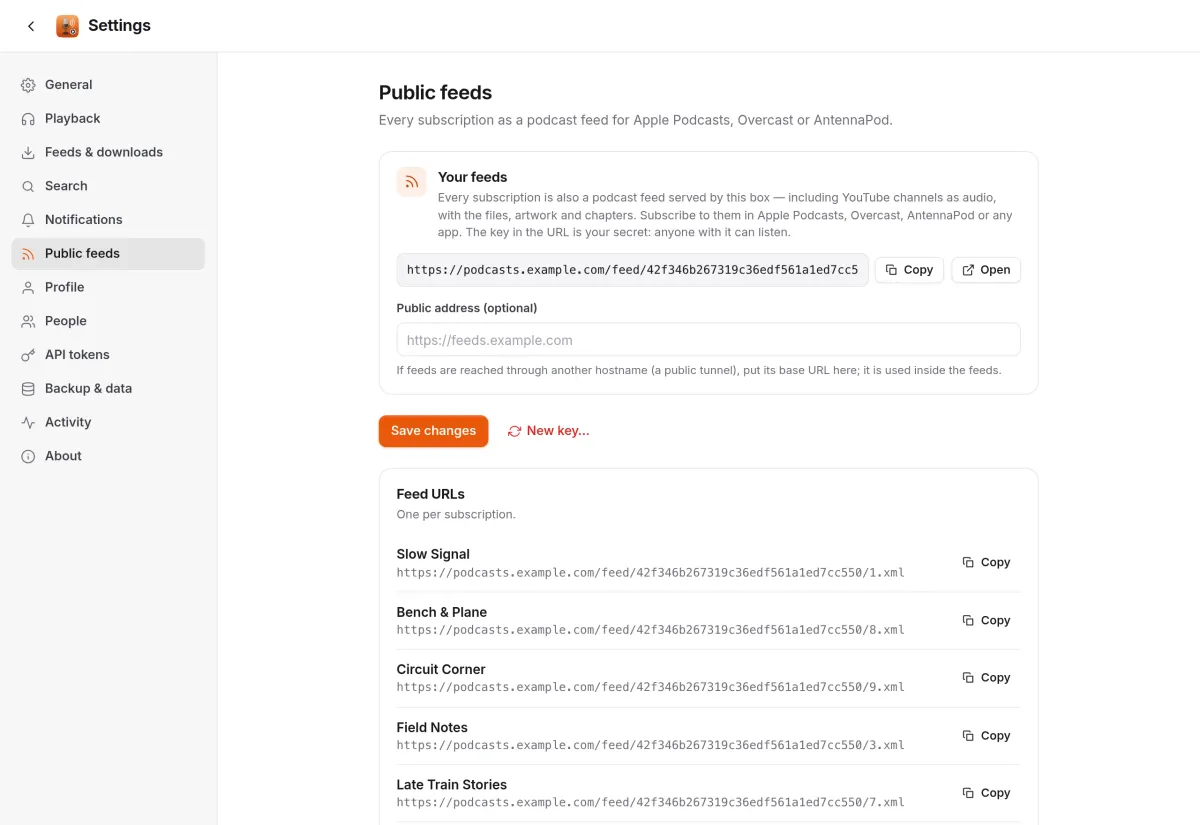Screen dimensions: 1200x825
Task: Click the General gear icon
Action: (28, 85)
